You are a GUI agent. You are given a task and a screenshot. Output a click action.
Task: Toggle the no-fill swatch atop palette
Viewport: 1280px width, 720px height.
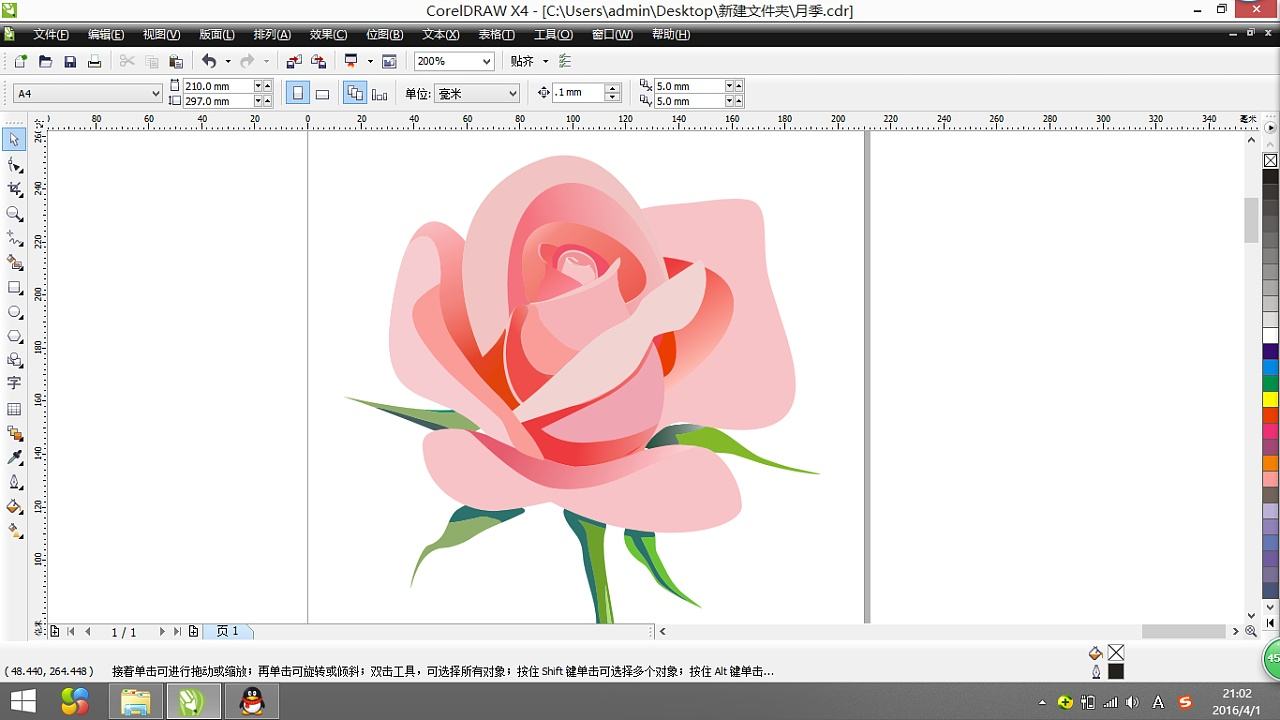pyautogui.click(x=1270, y=160)
